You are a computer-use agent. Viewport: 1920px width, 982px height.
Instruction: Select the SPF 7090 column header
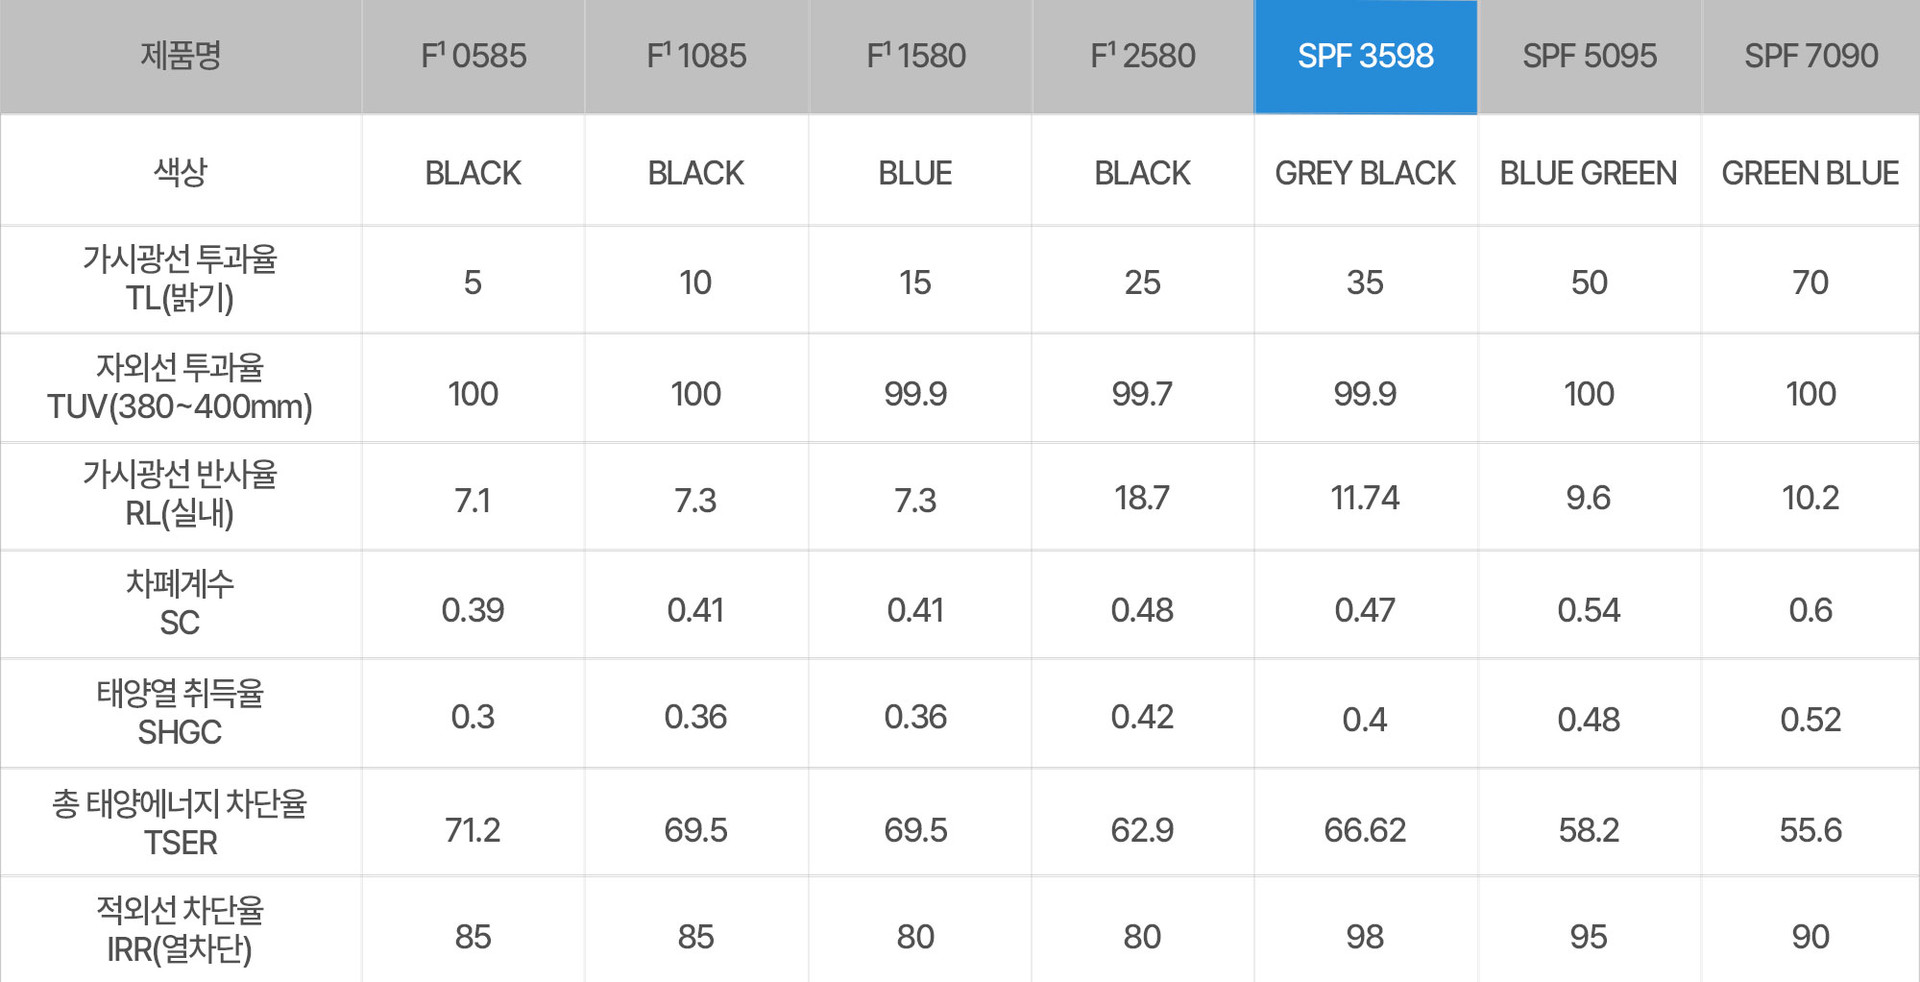click(1811, 56)
